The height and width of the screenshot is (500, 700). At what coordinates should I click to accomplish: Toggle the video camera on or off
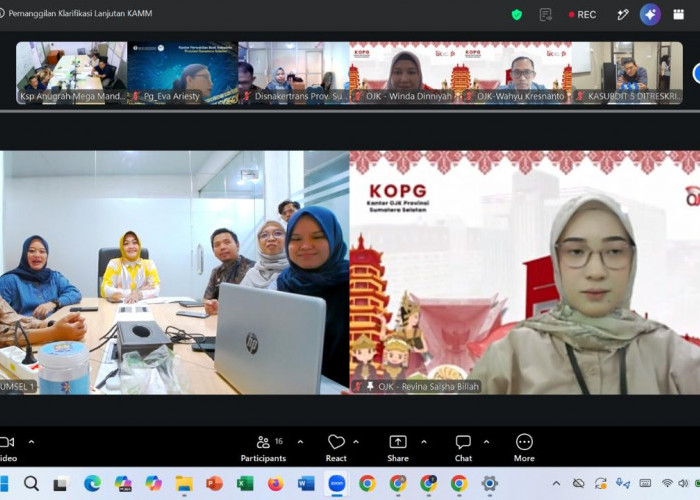8,449
